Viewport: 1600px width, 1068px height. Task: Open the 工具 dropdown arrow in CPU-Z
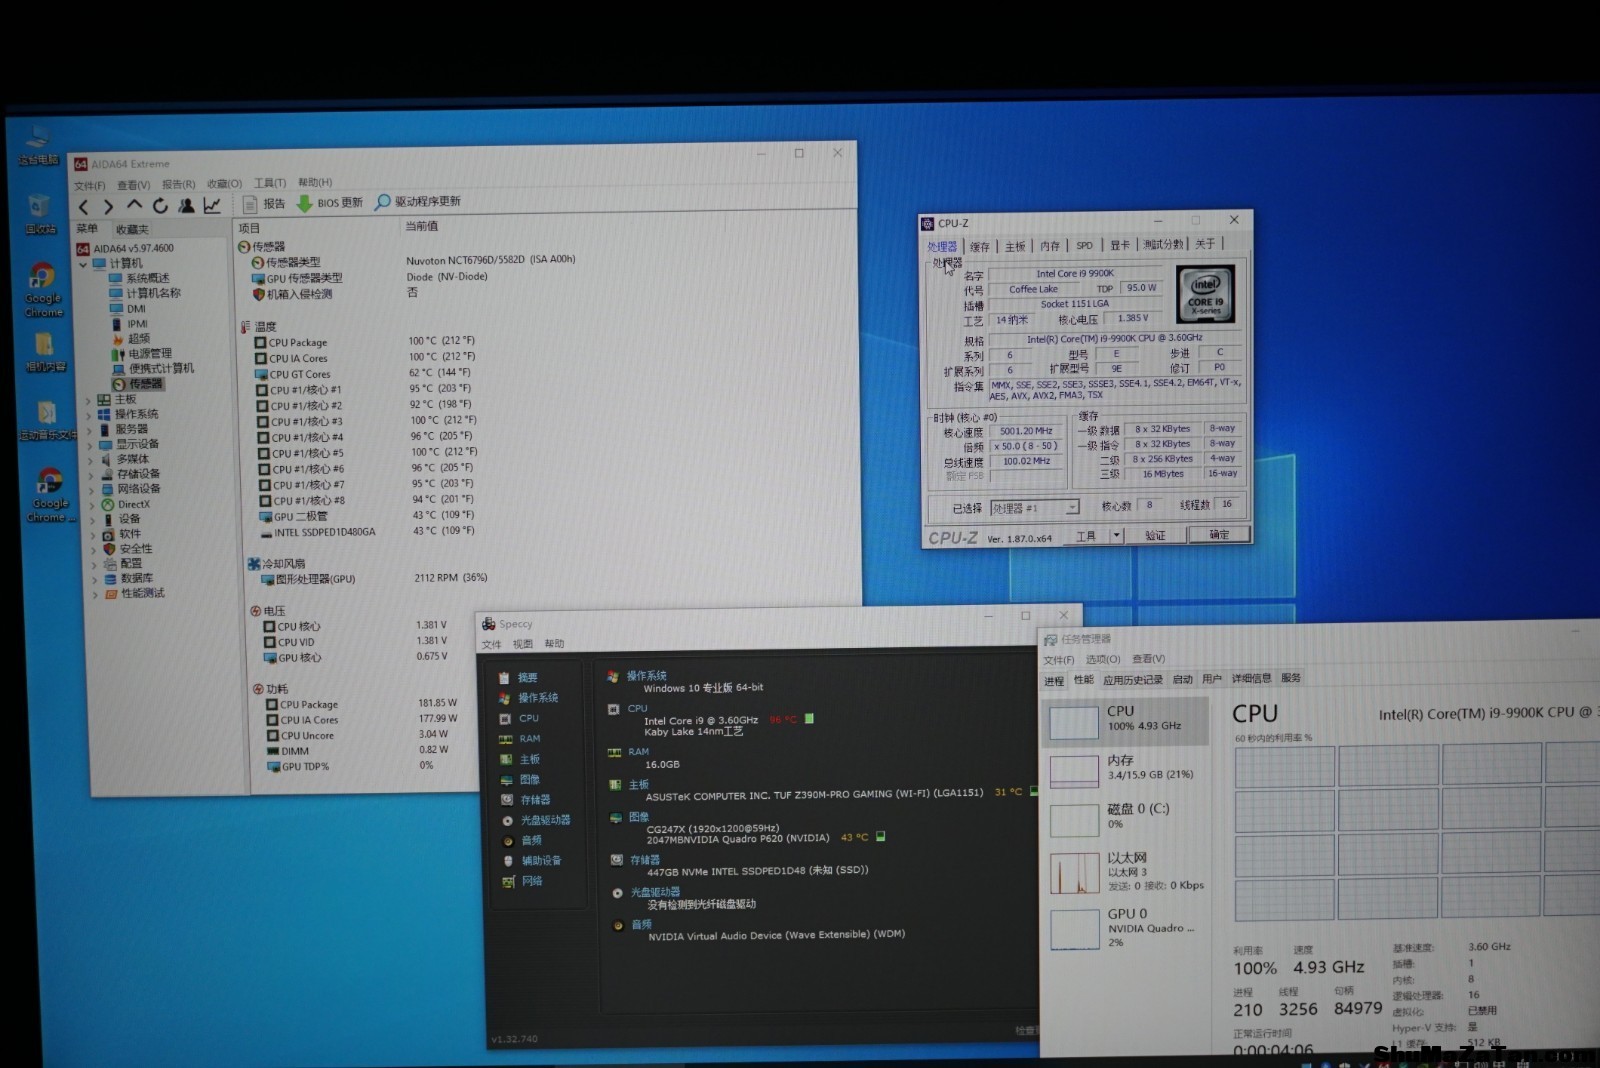tap(1116, 536)
